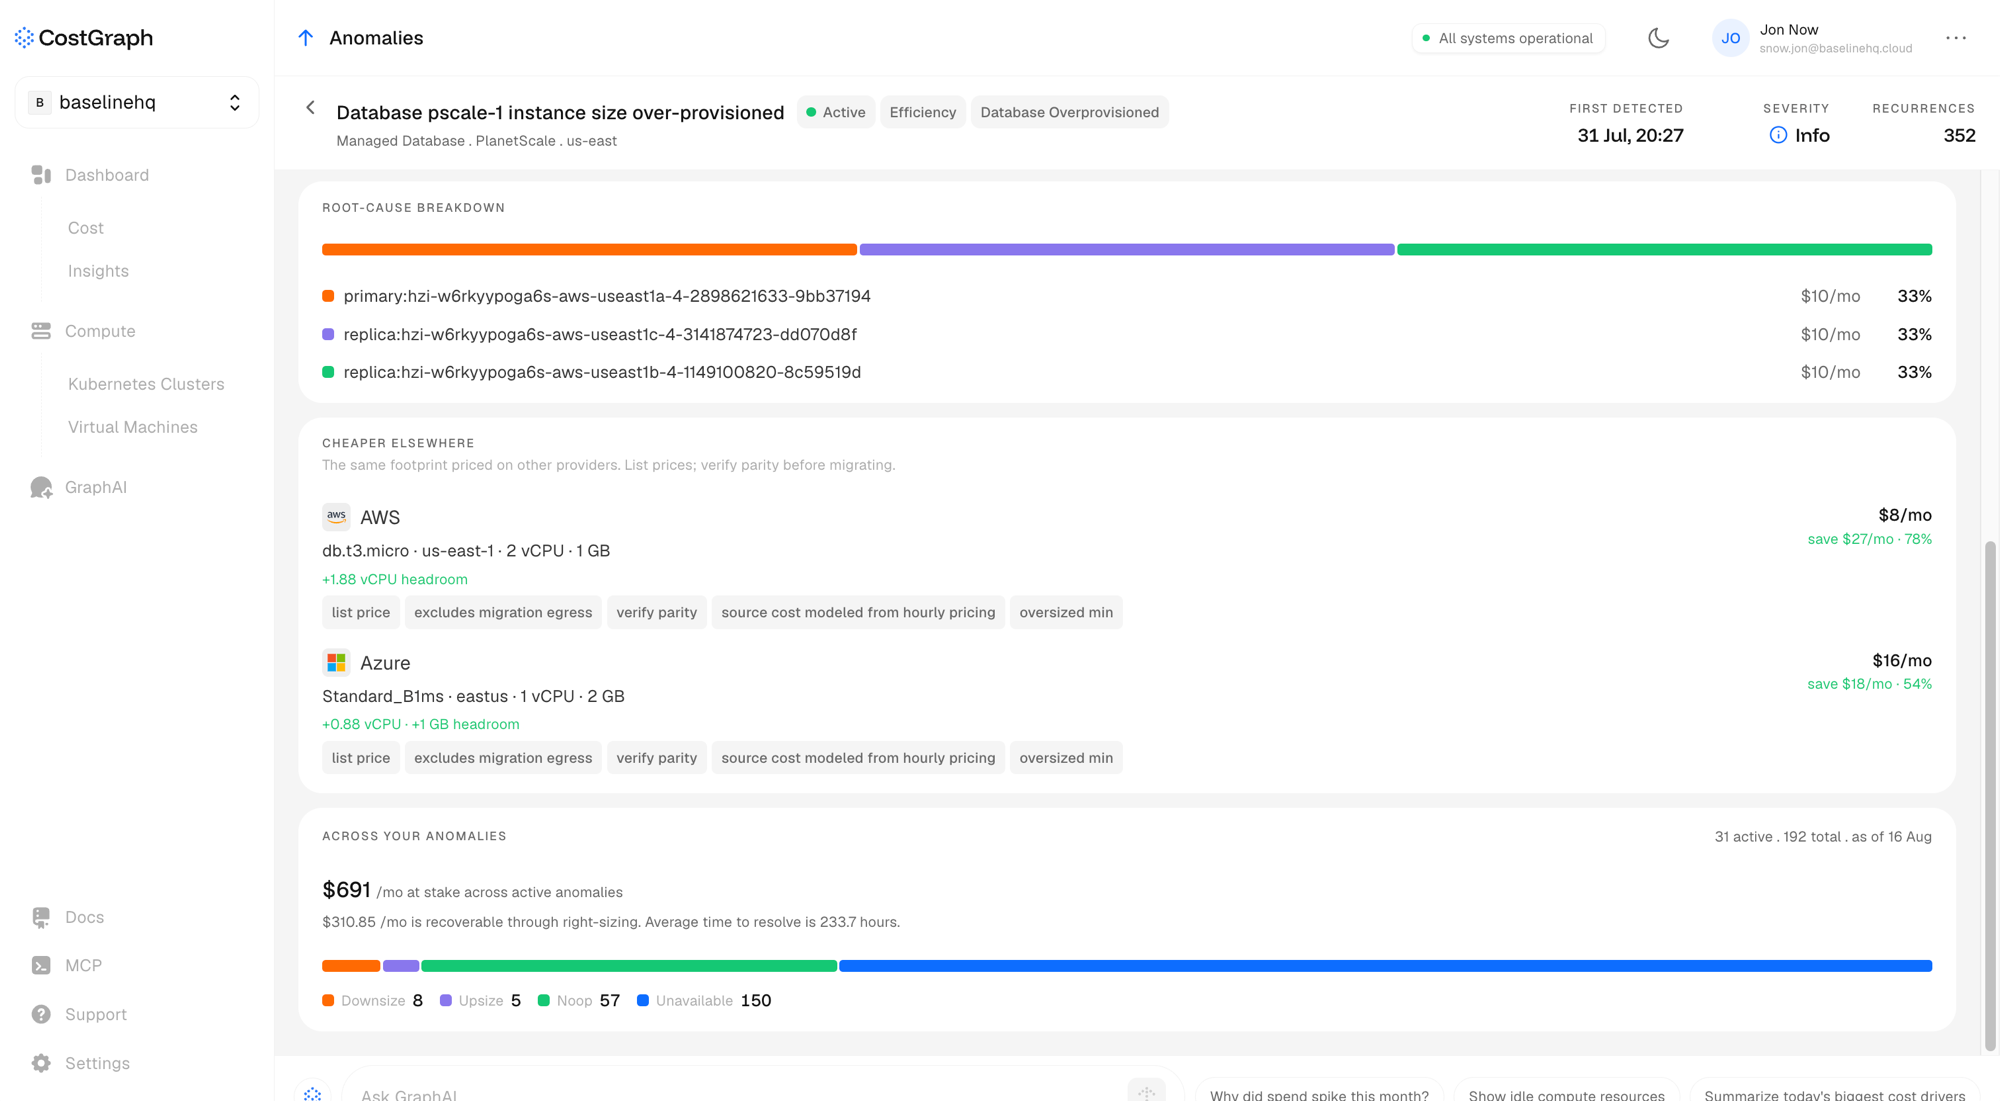Click the replica useast1c instance row
2000x1101 pixels.
[1127, 334]
